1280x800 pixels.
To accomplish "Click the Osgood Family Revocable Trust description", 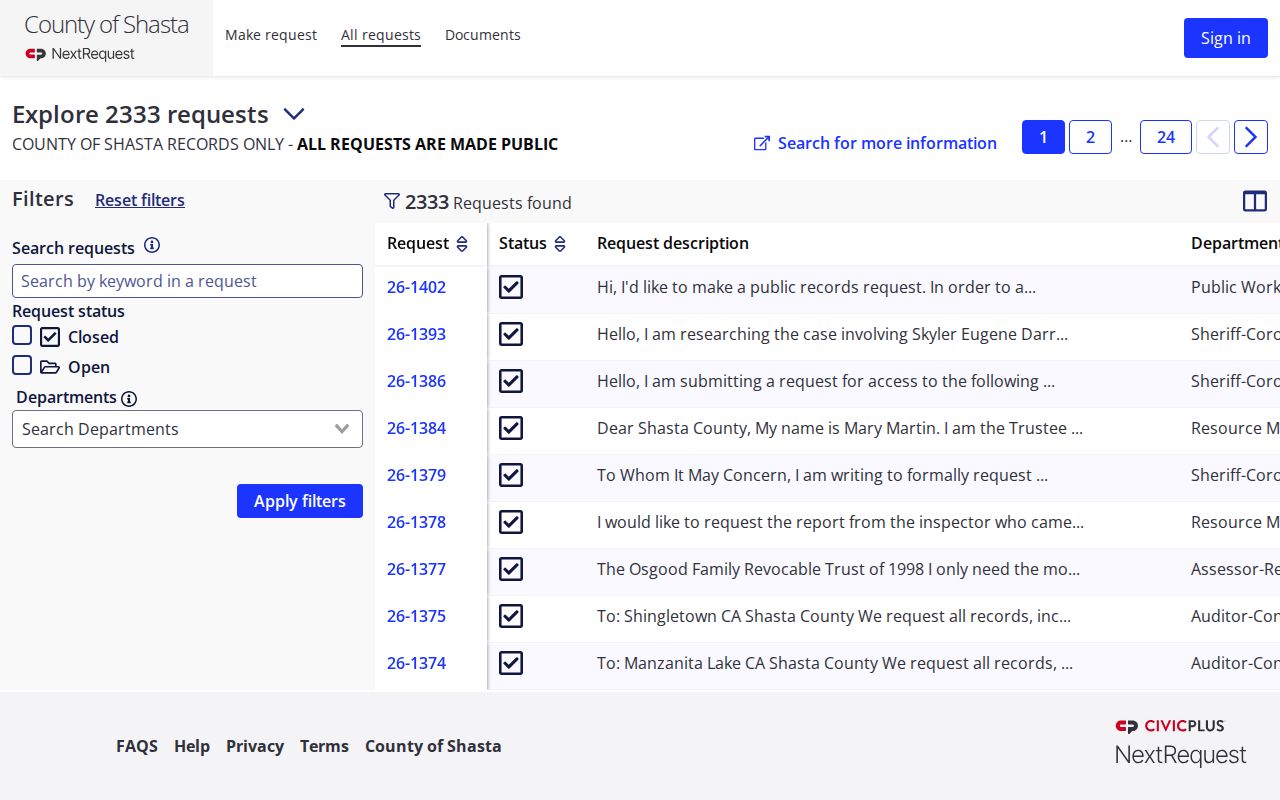I will coord(838,569).
